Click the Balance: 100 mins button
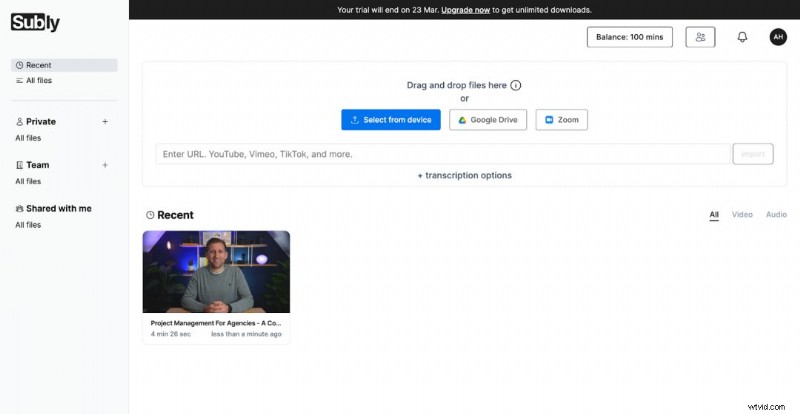This screenshot has height=414, width=800. click(630, 37)
